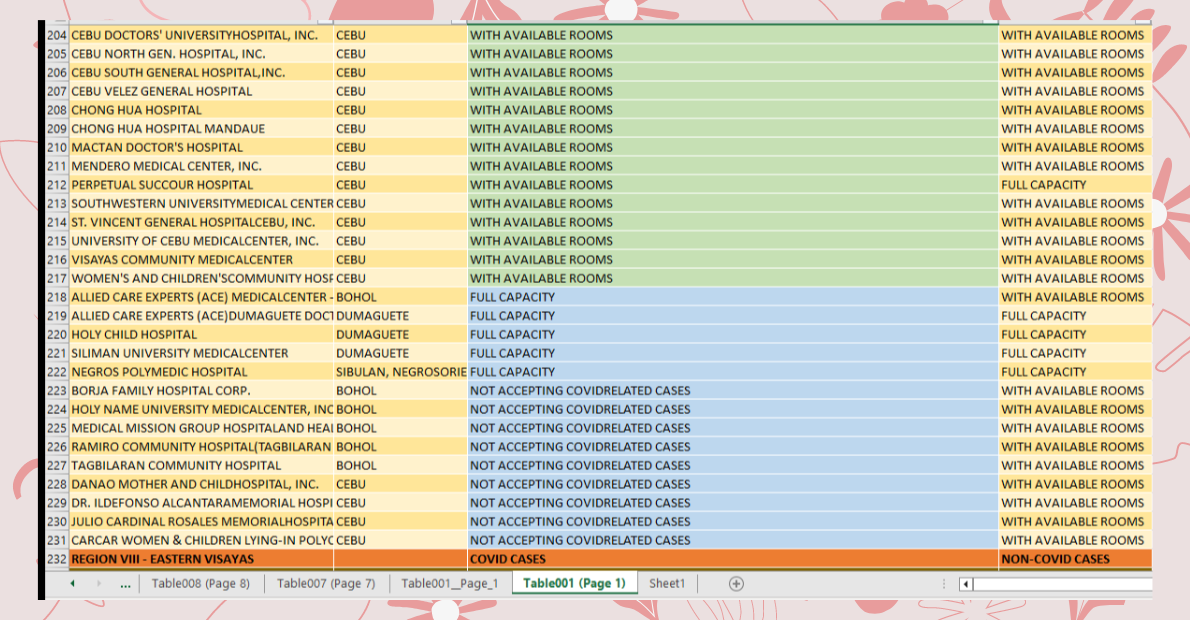Screen dimensions: 1190x620
Task: Click the SIBULAN, NEGROSORIE location cell
Action: click(401, 372)
